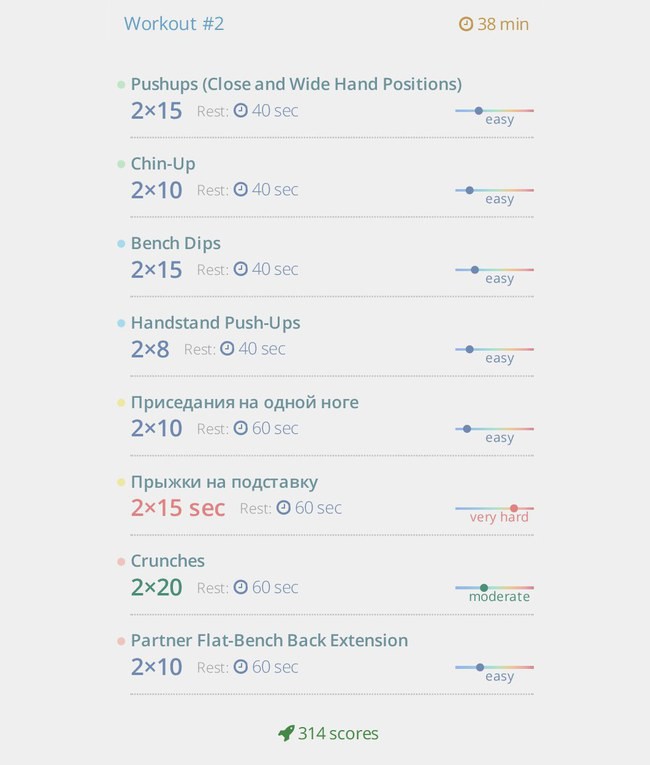
Task: Open Partner Flat-Bench Back Extension exercise
Action: point(269,641)
